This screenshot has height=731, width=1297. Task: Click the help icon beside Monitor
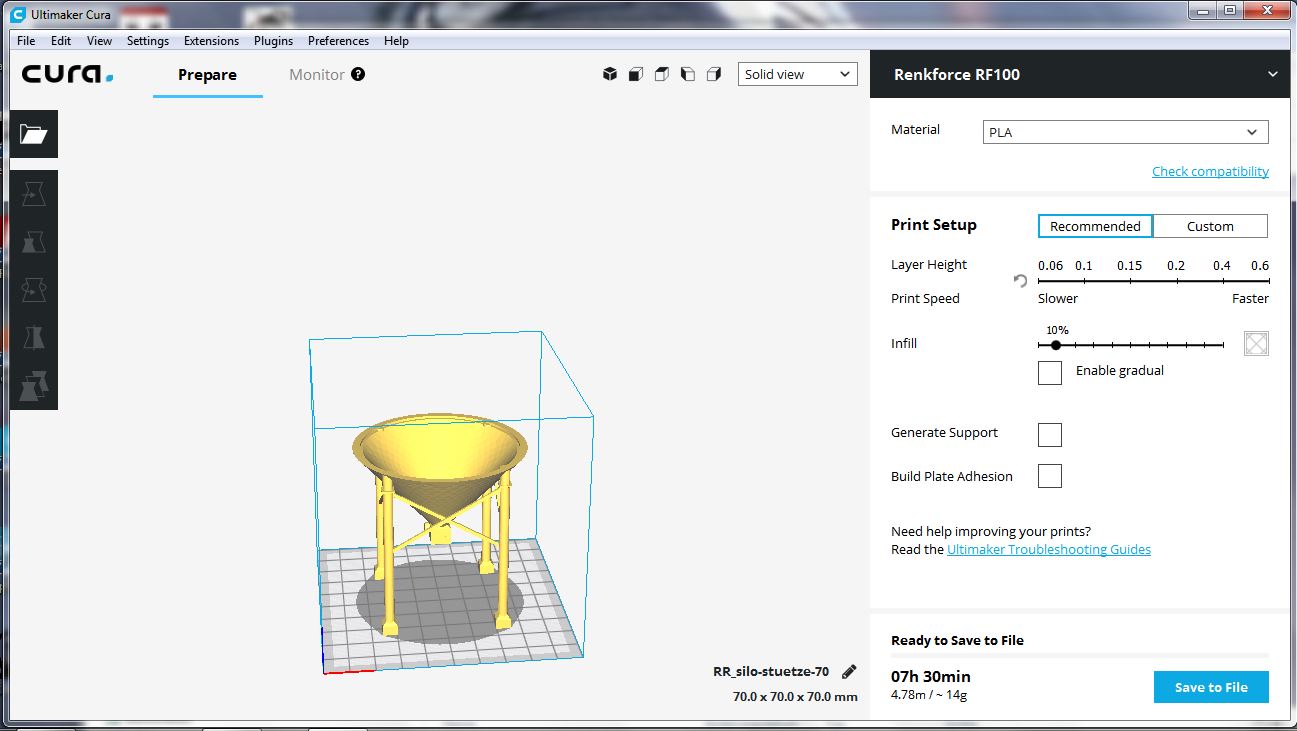coord(358,75)
